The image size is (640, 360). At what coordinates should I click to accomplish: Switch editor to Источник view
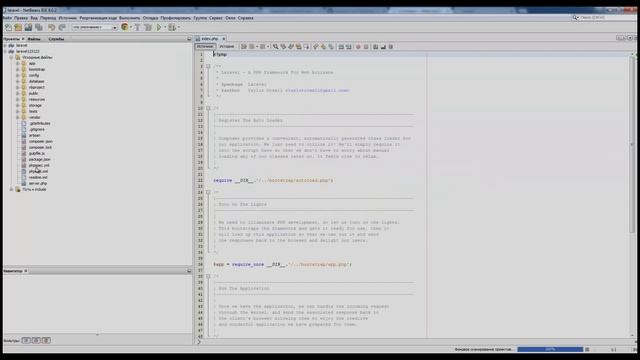205,47
